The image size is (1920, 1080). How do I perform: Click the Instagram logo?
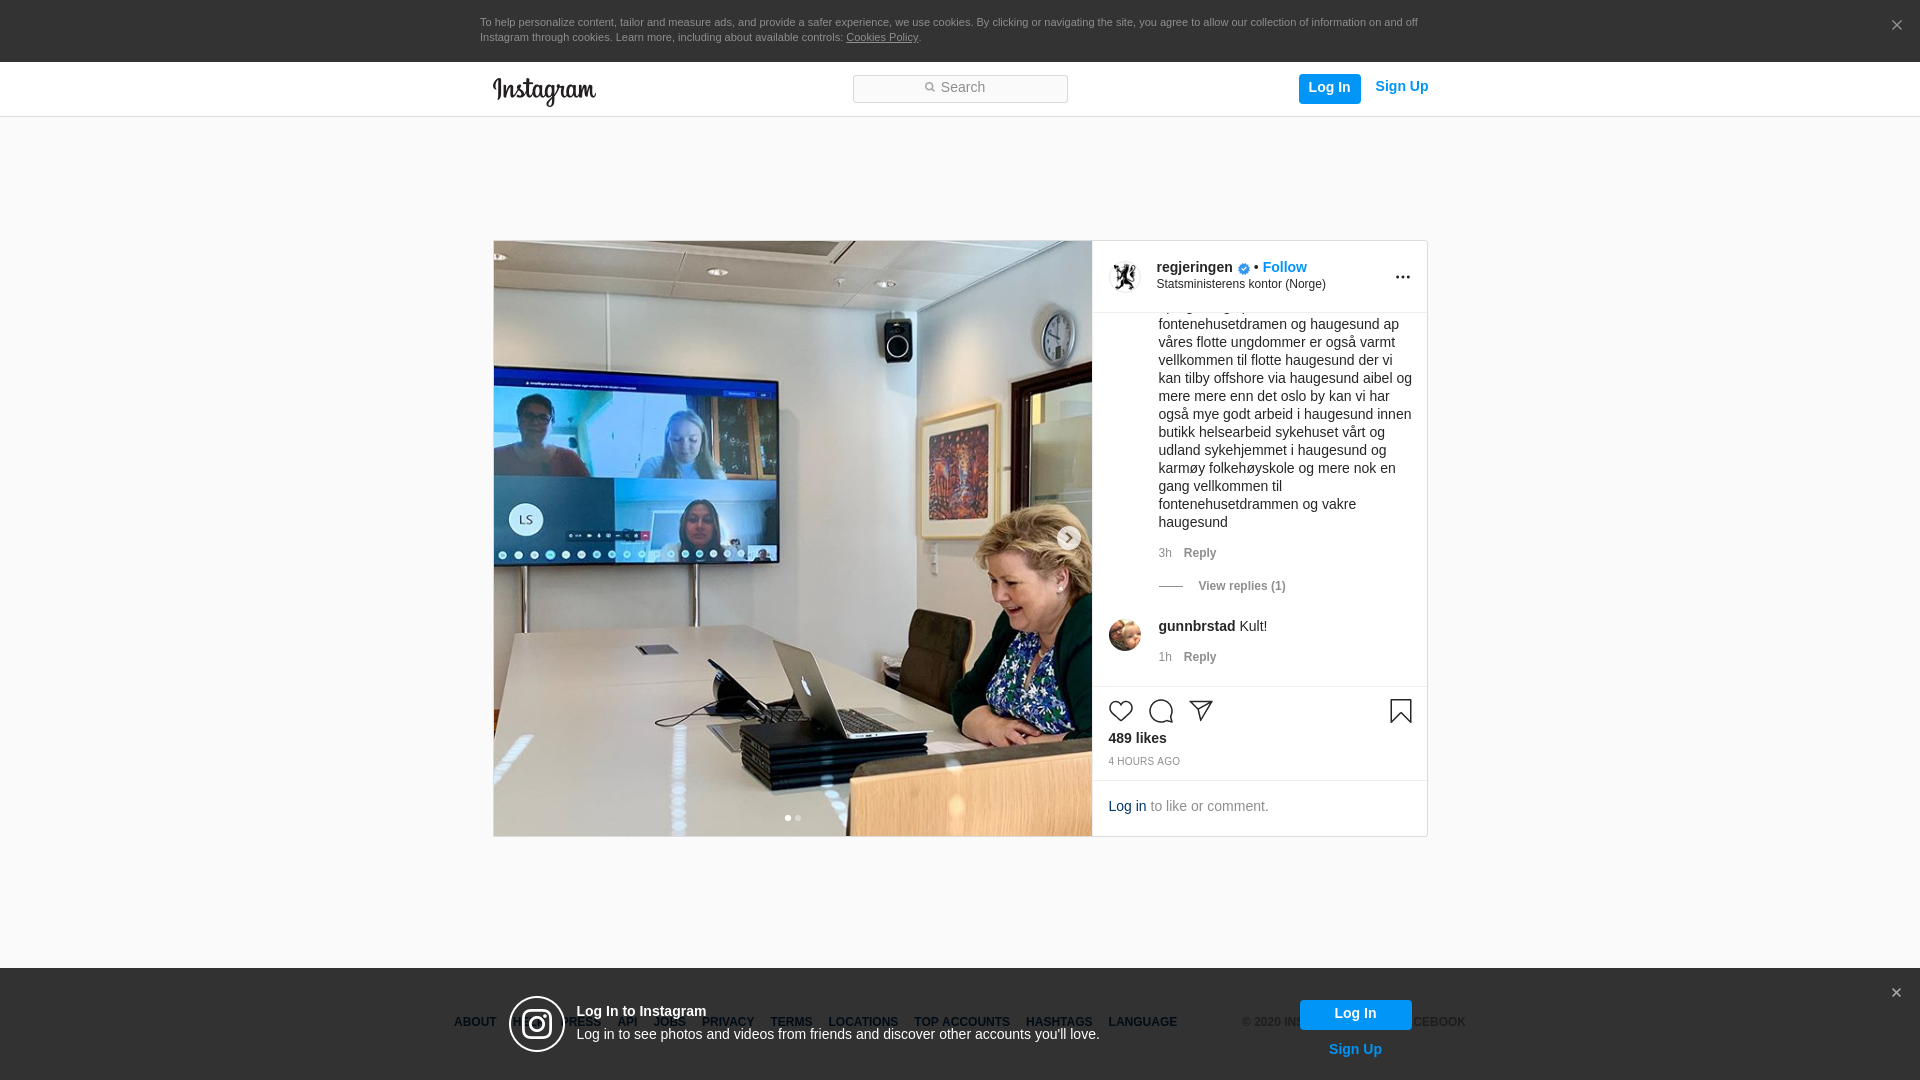[544, 91]
